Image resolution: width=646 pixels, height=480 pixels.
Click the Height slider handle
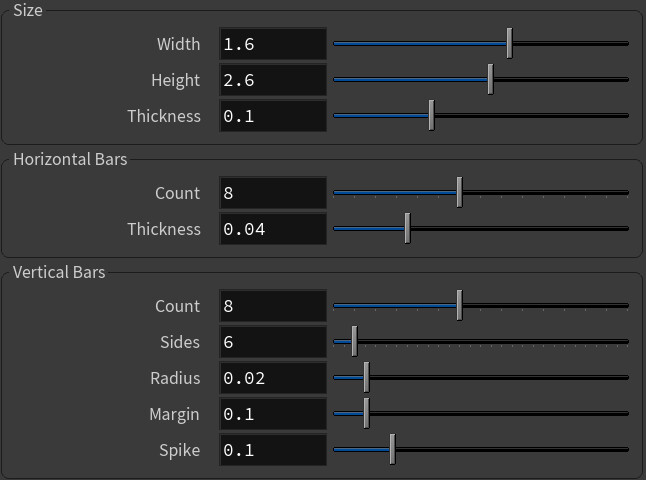tap(490, 79)
